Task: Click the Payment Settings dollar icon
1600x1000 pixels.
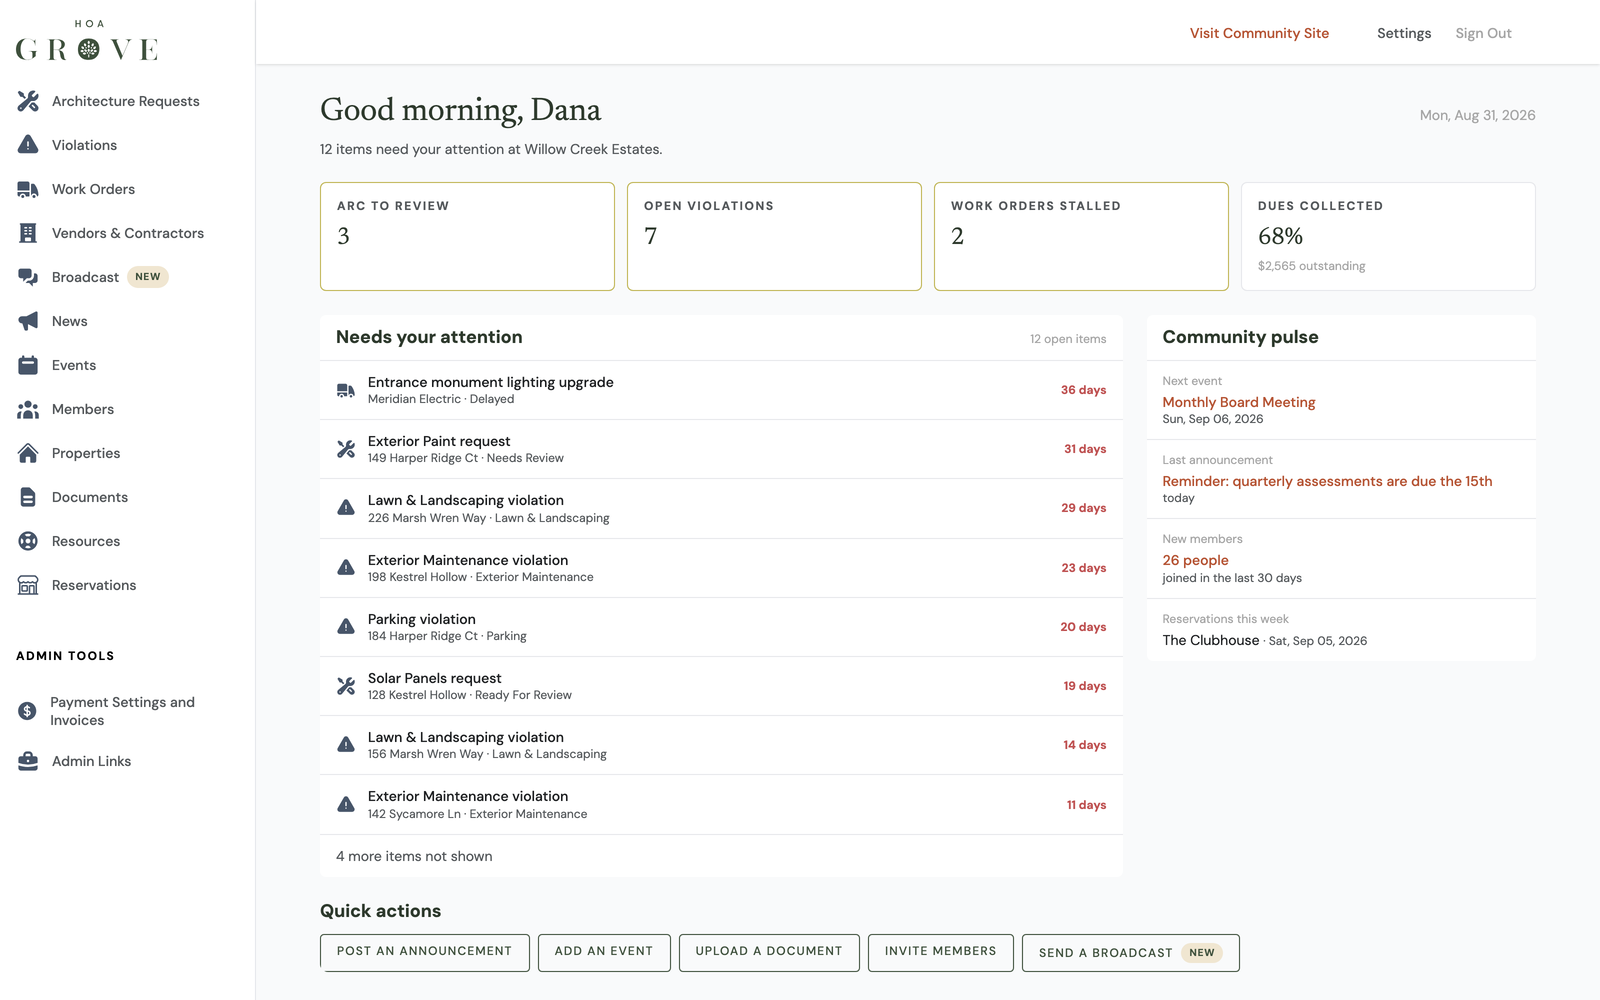Action: (x=27, y=711)
